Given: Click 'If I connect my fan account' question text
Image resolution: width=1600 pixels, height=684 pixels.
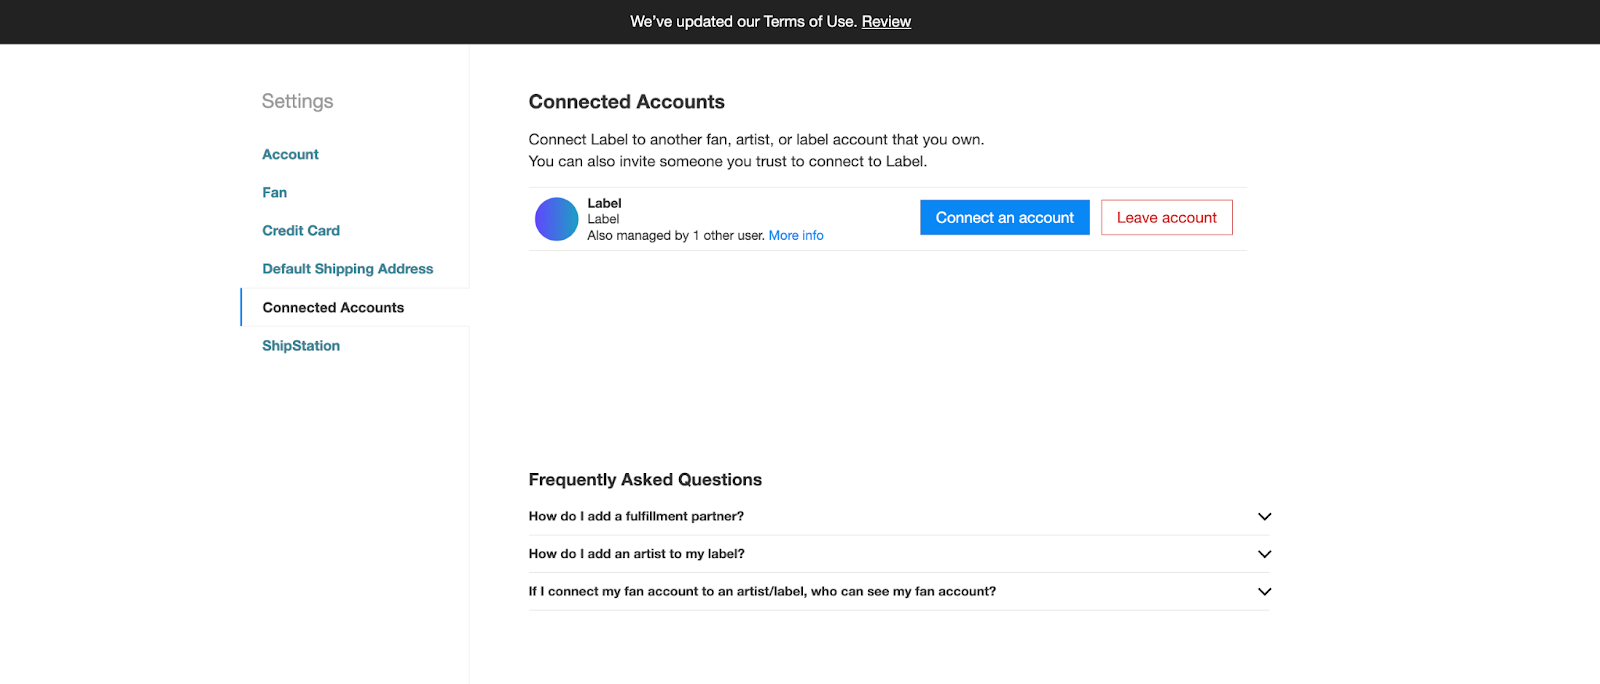Looking at the screenshot, I should (x=762, y=592).
